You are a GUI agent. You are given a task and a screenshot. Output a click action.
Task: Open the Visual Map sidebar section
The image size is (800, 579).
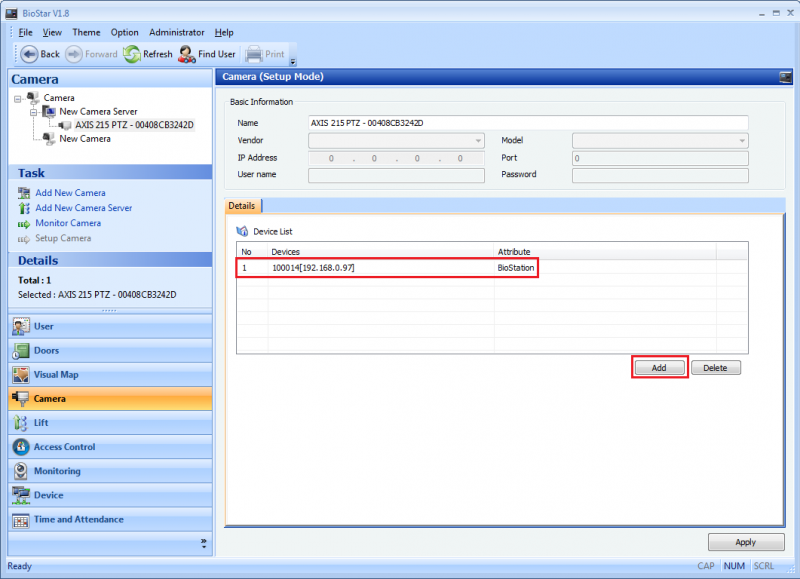point(56,375)
